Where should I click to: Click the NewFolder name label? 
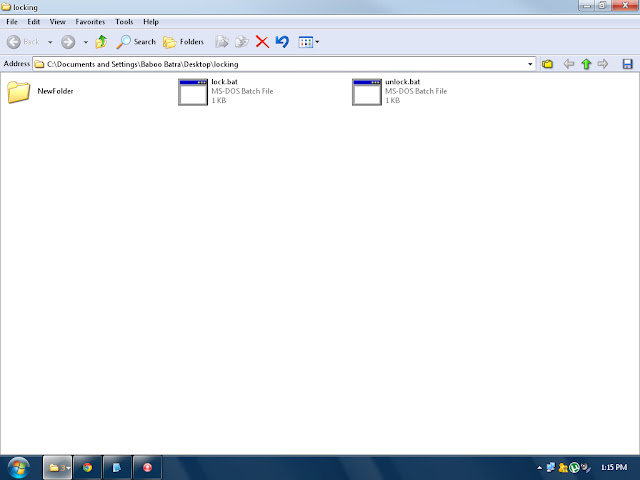coord(55,91)
